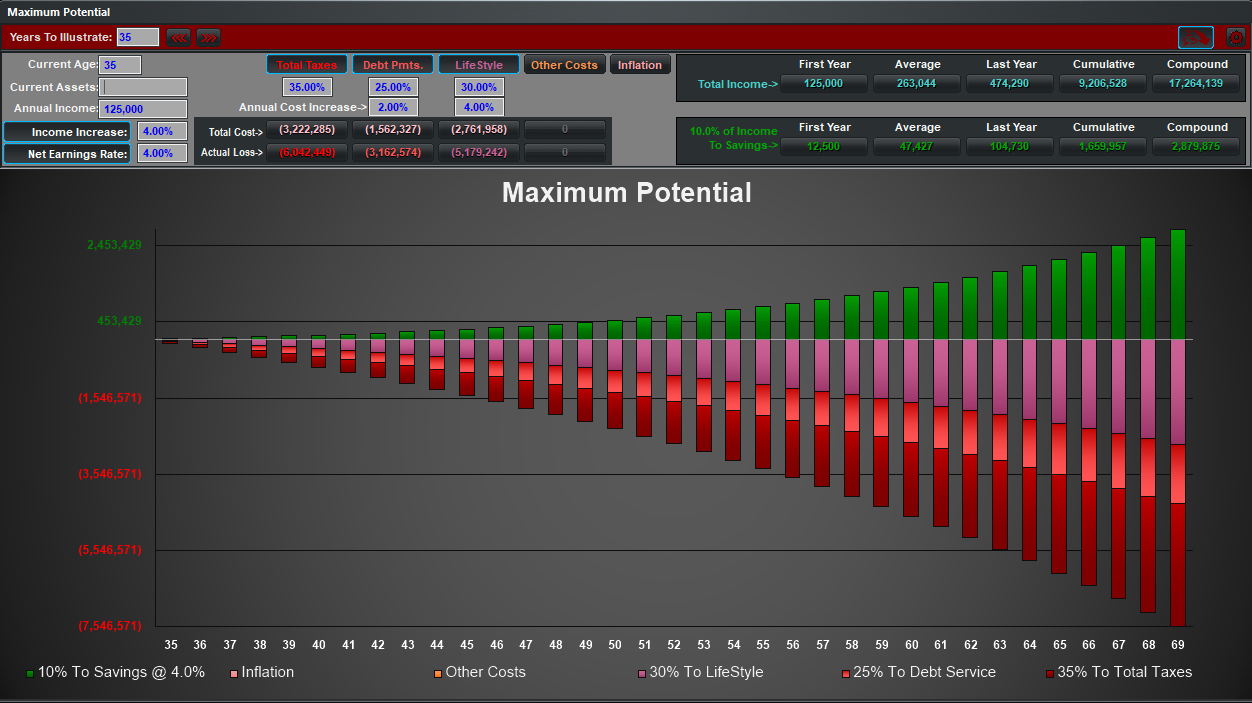
Task: Select Total Cost value (1,562,327)
Action: (393, 130)
